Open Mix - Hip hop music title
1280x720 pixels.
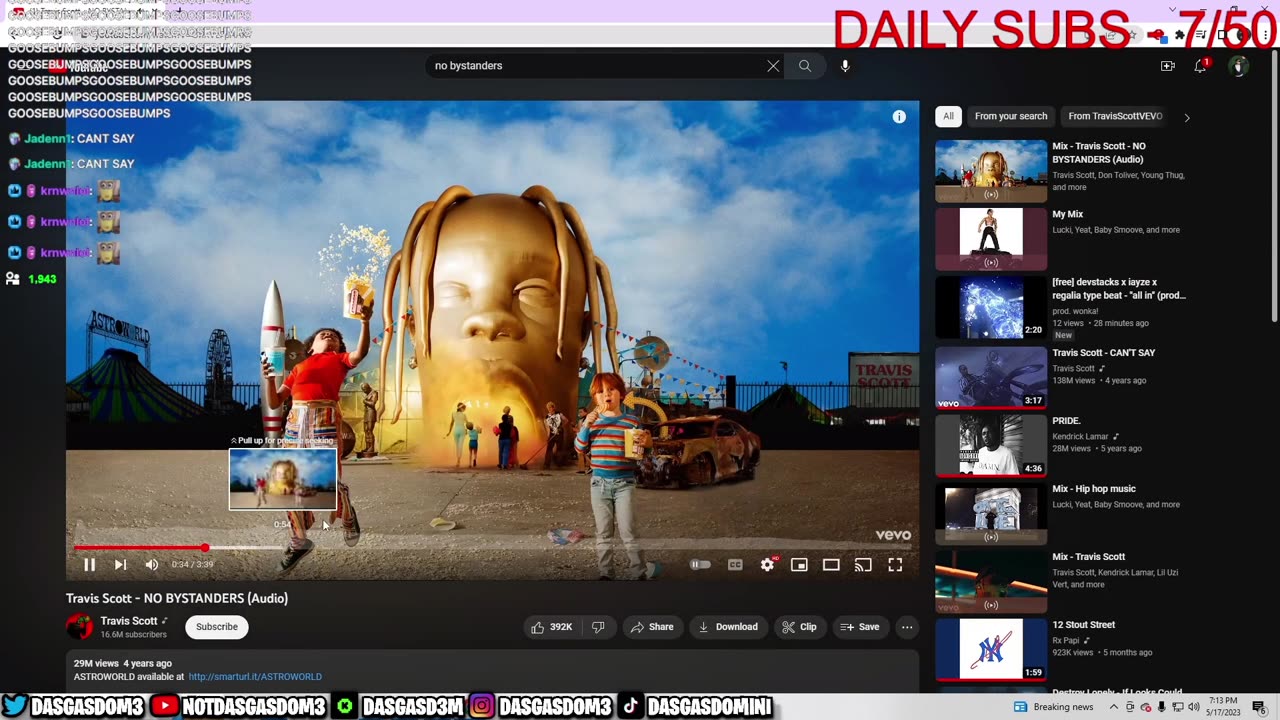[x=1094, y=489]
